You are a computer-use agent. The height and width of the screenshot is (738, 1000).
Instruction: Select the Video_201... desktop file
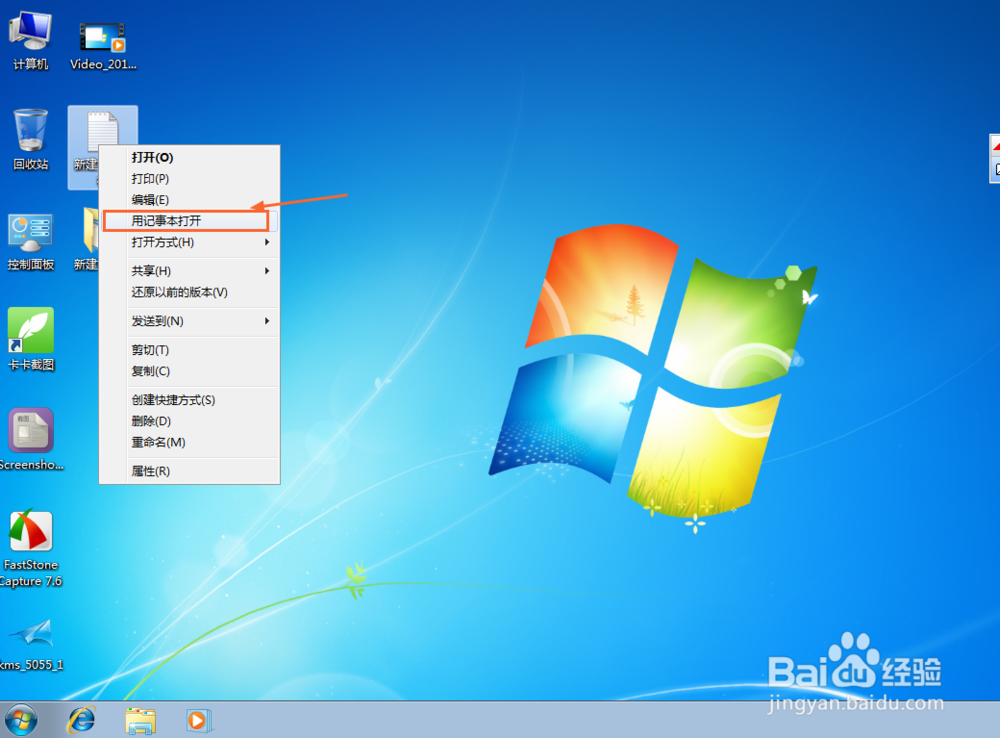coord(103,45)
